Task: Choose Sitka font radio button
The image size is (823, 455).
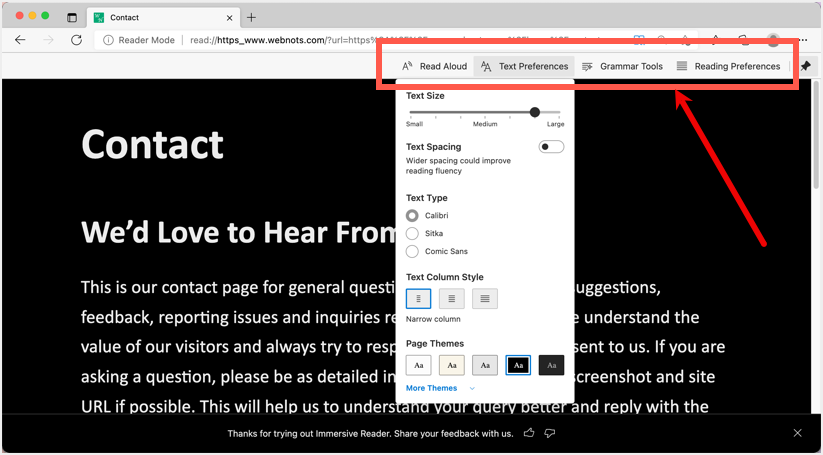Action: tap(413, 234)
